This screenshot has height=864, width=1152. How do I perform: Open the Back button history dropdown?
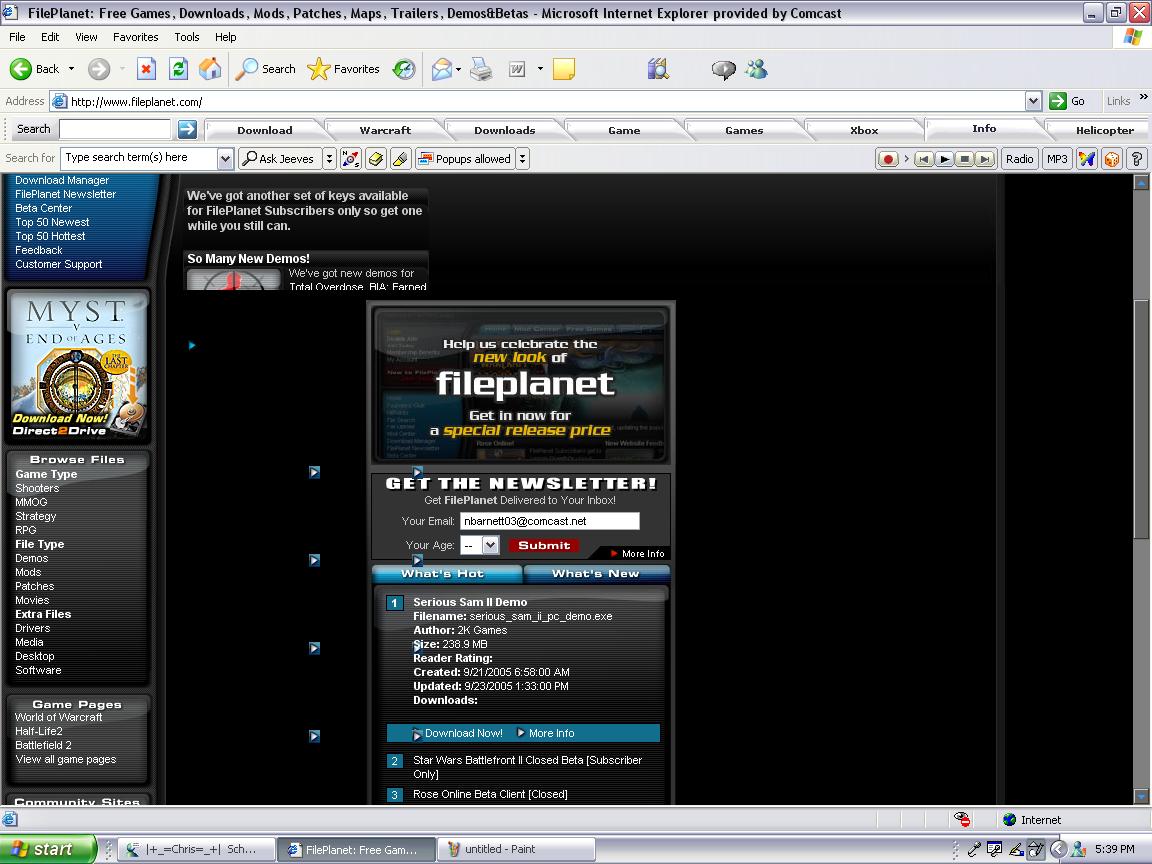[x=71, y=69]
